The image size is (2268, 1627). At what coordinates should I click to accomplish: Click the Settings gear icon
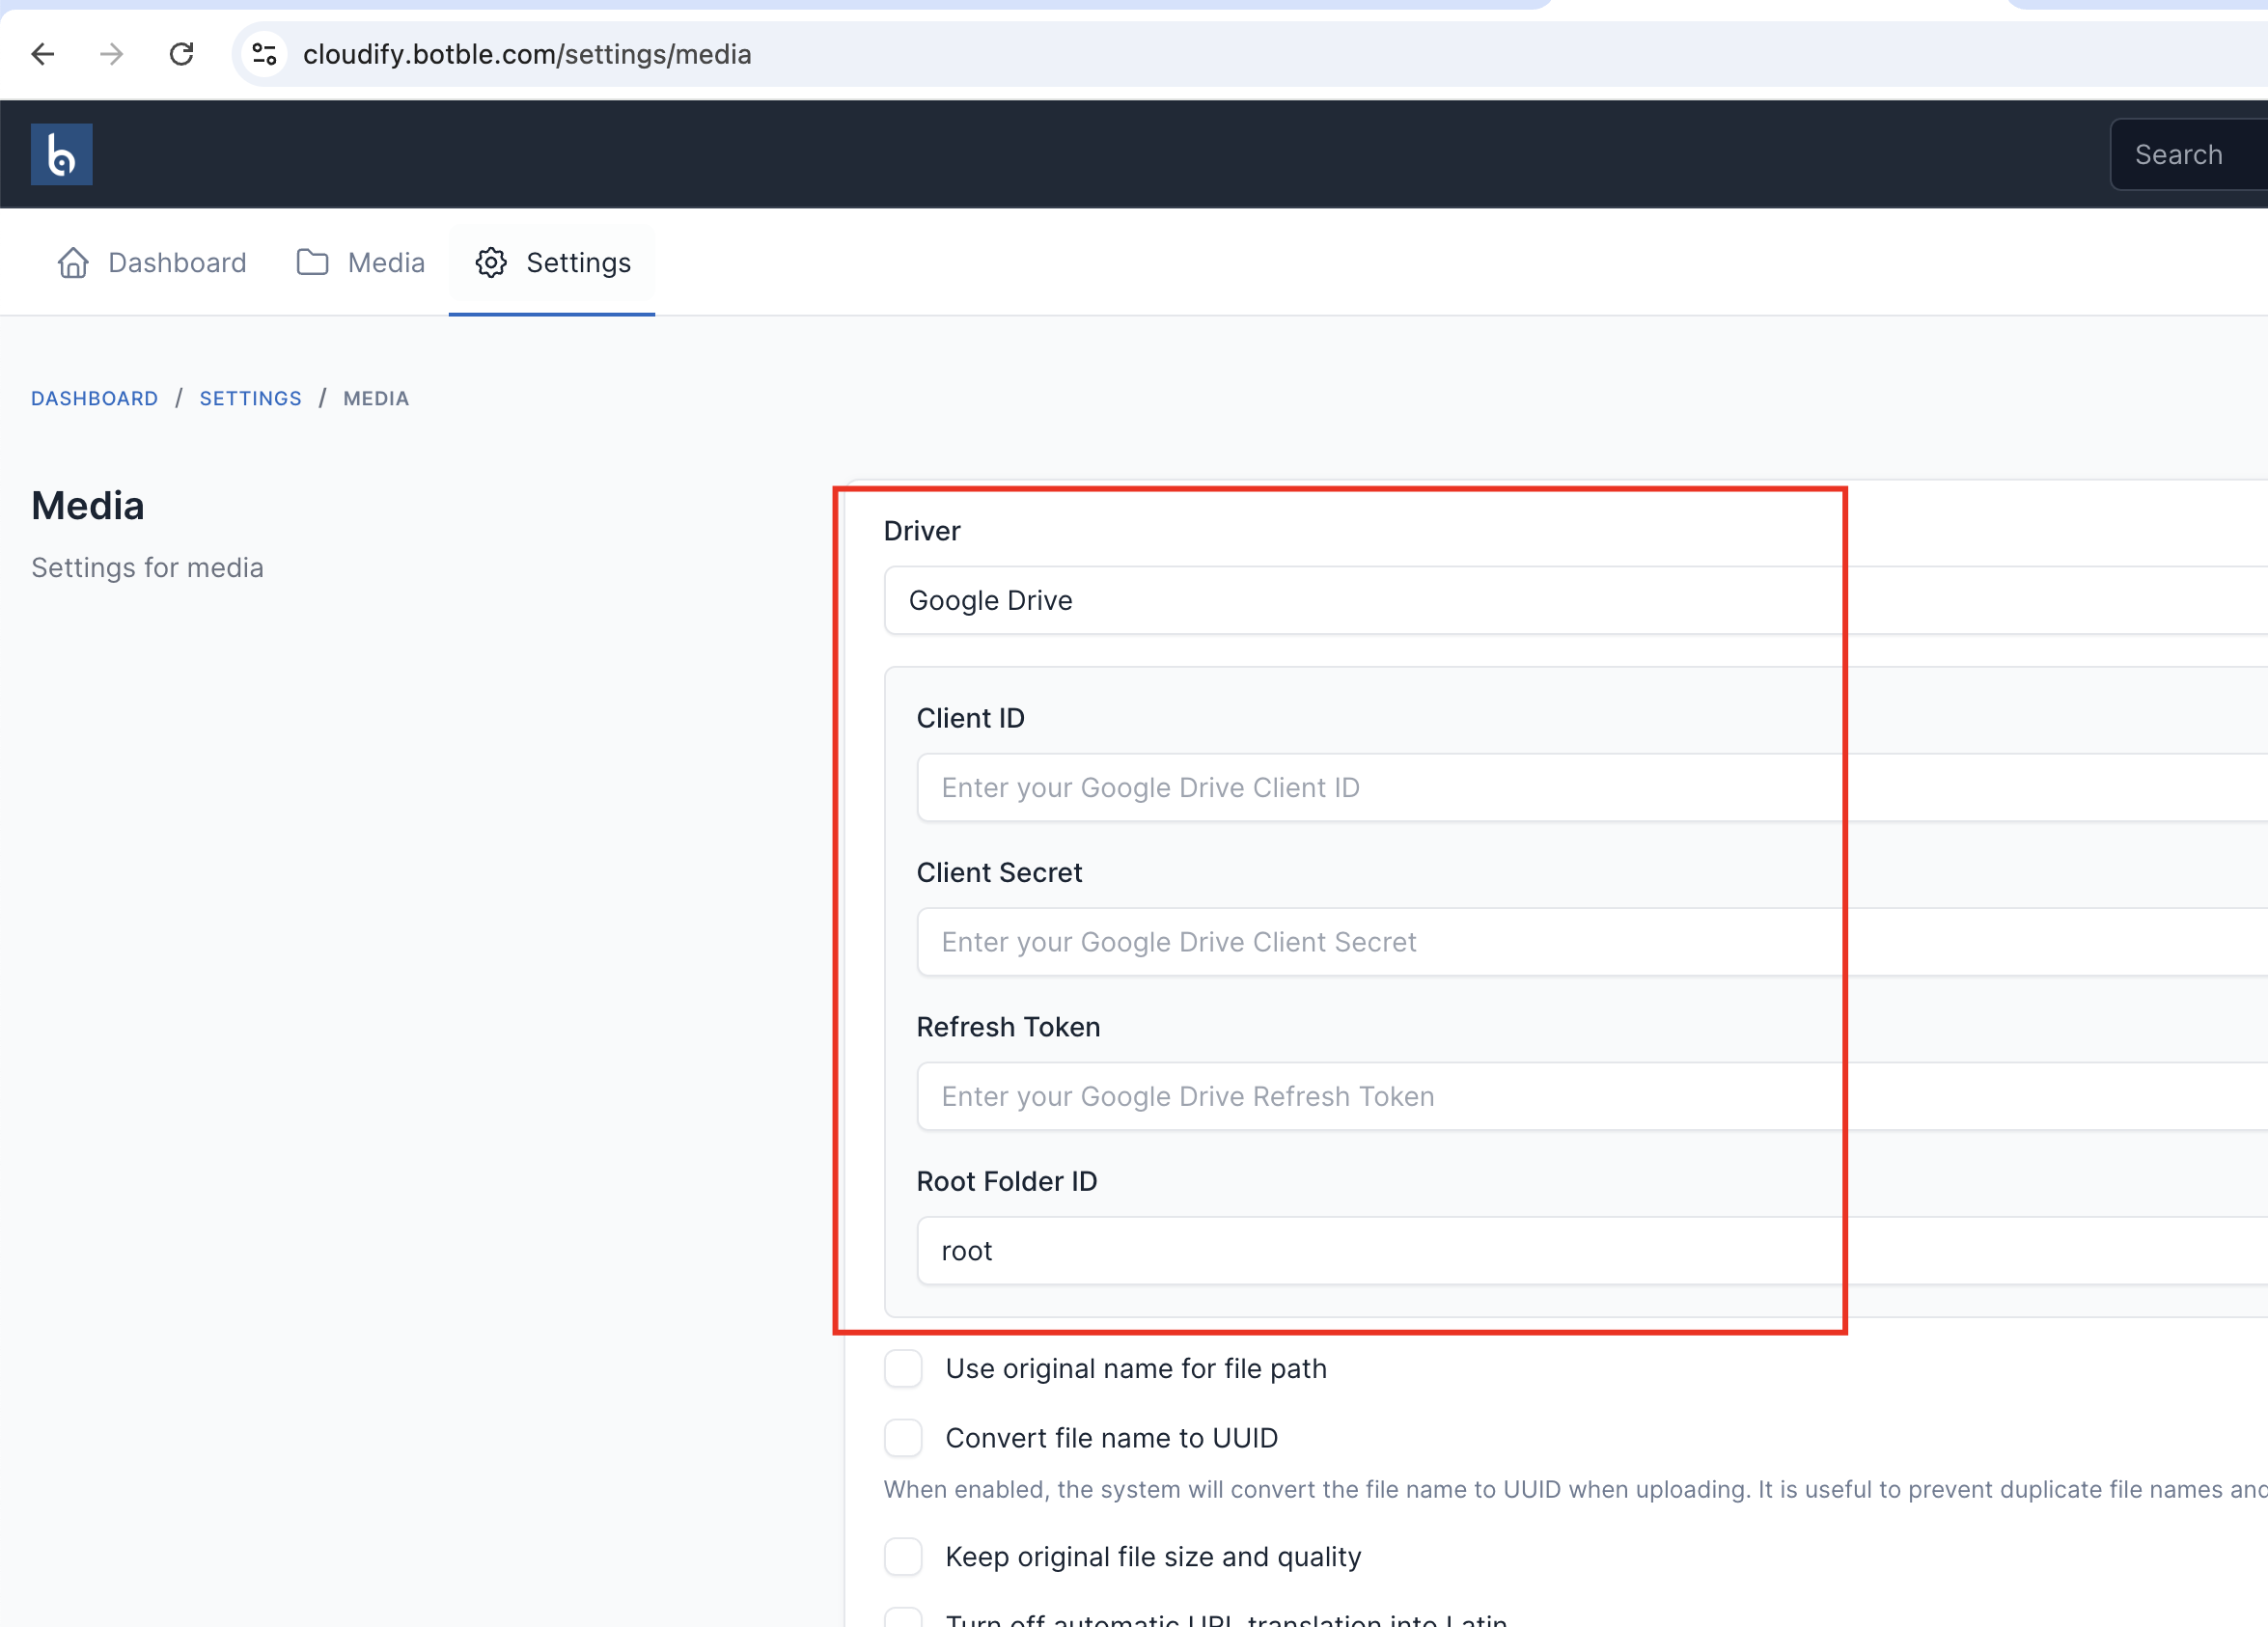click(x=491, y=263)
